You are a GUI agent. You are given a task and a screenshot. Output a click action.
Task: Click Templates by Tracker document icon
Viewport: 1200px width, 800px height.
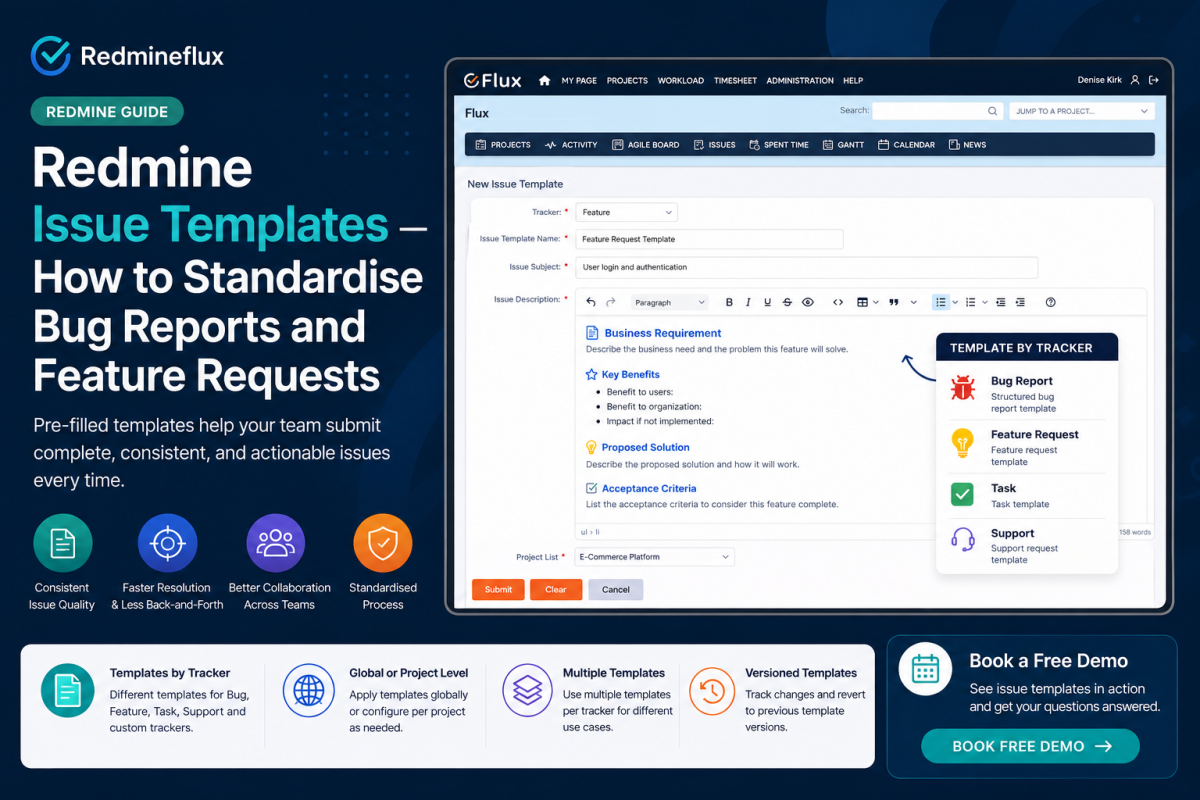click(67, 690)
